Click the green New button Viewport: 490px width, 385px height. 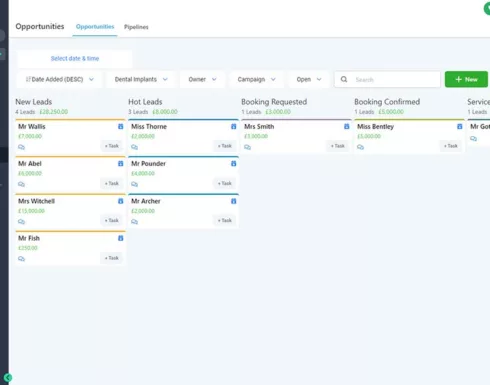click(466, 79)
